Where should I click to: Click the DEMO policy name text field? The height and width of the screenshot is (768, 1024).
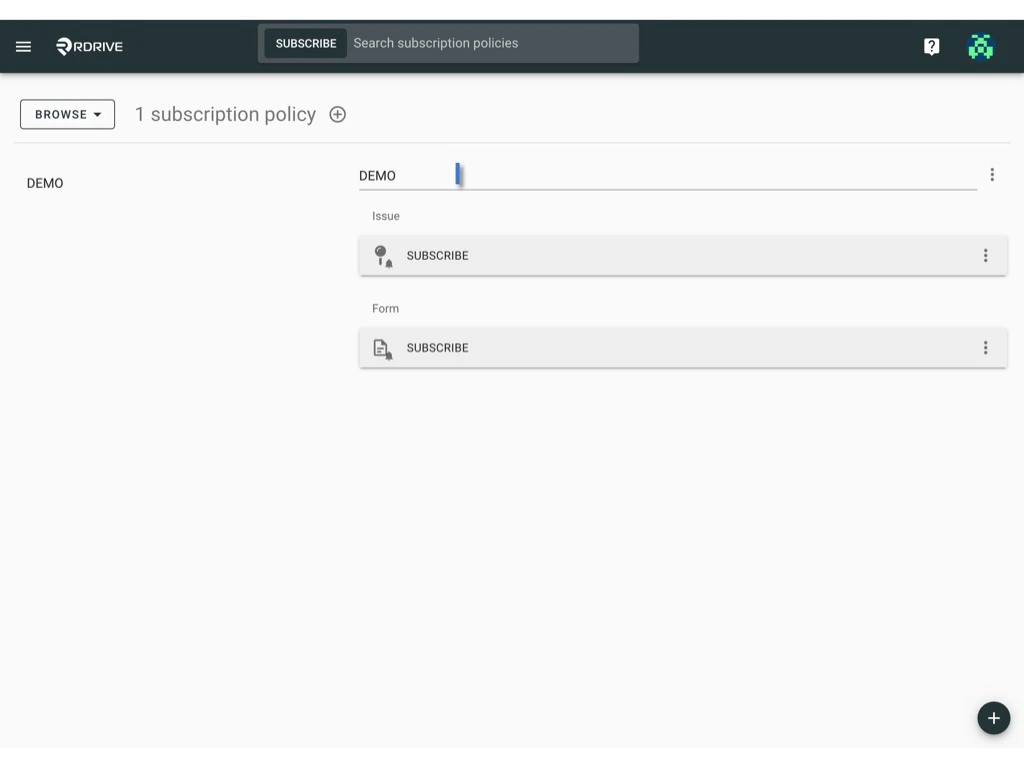pos(420,175)
